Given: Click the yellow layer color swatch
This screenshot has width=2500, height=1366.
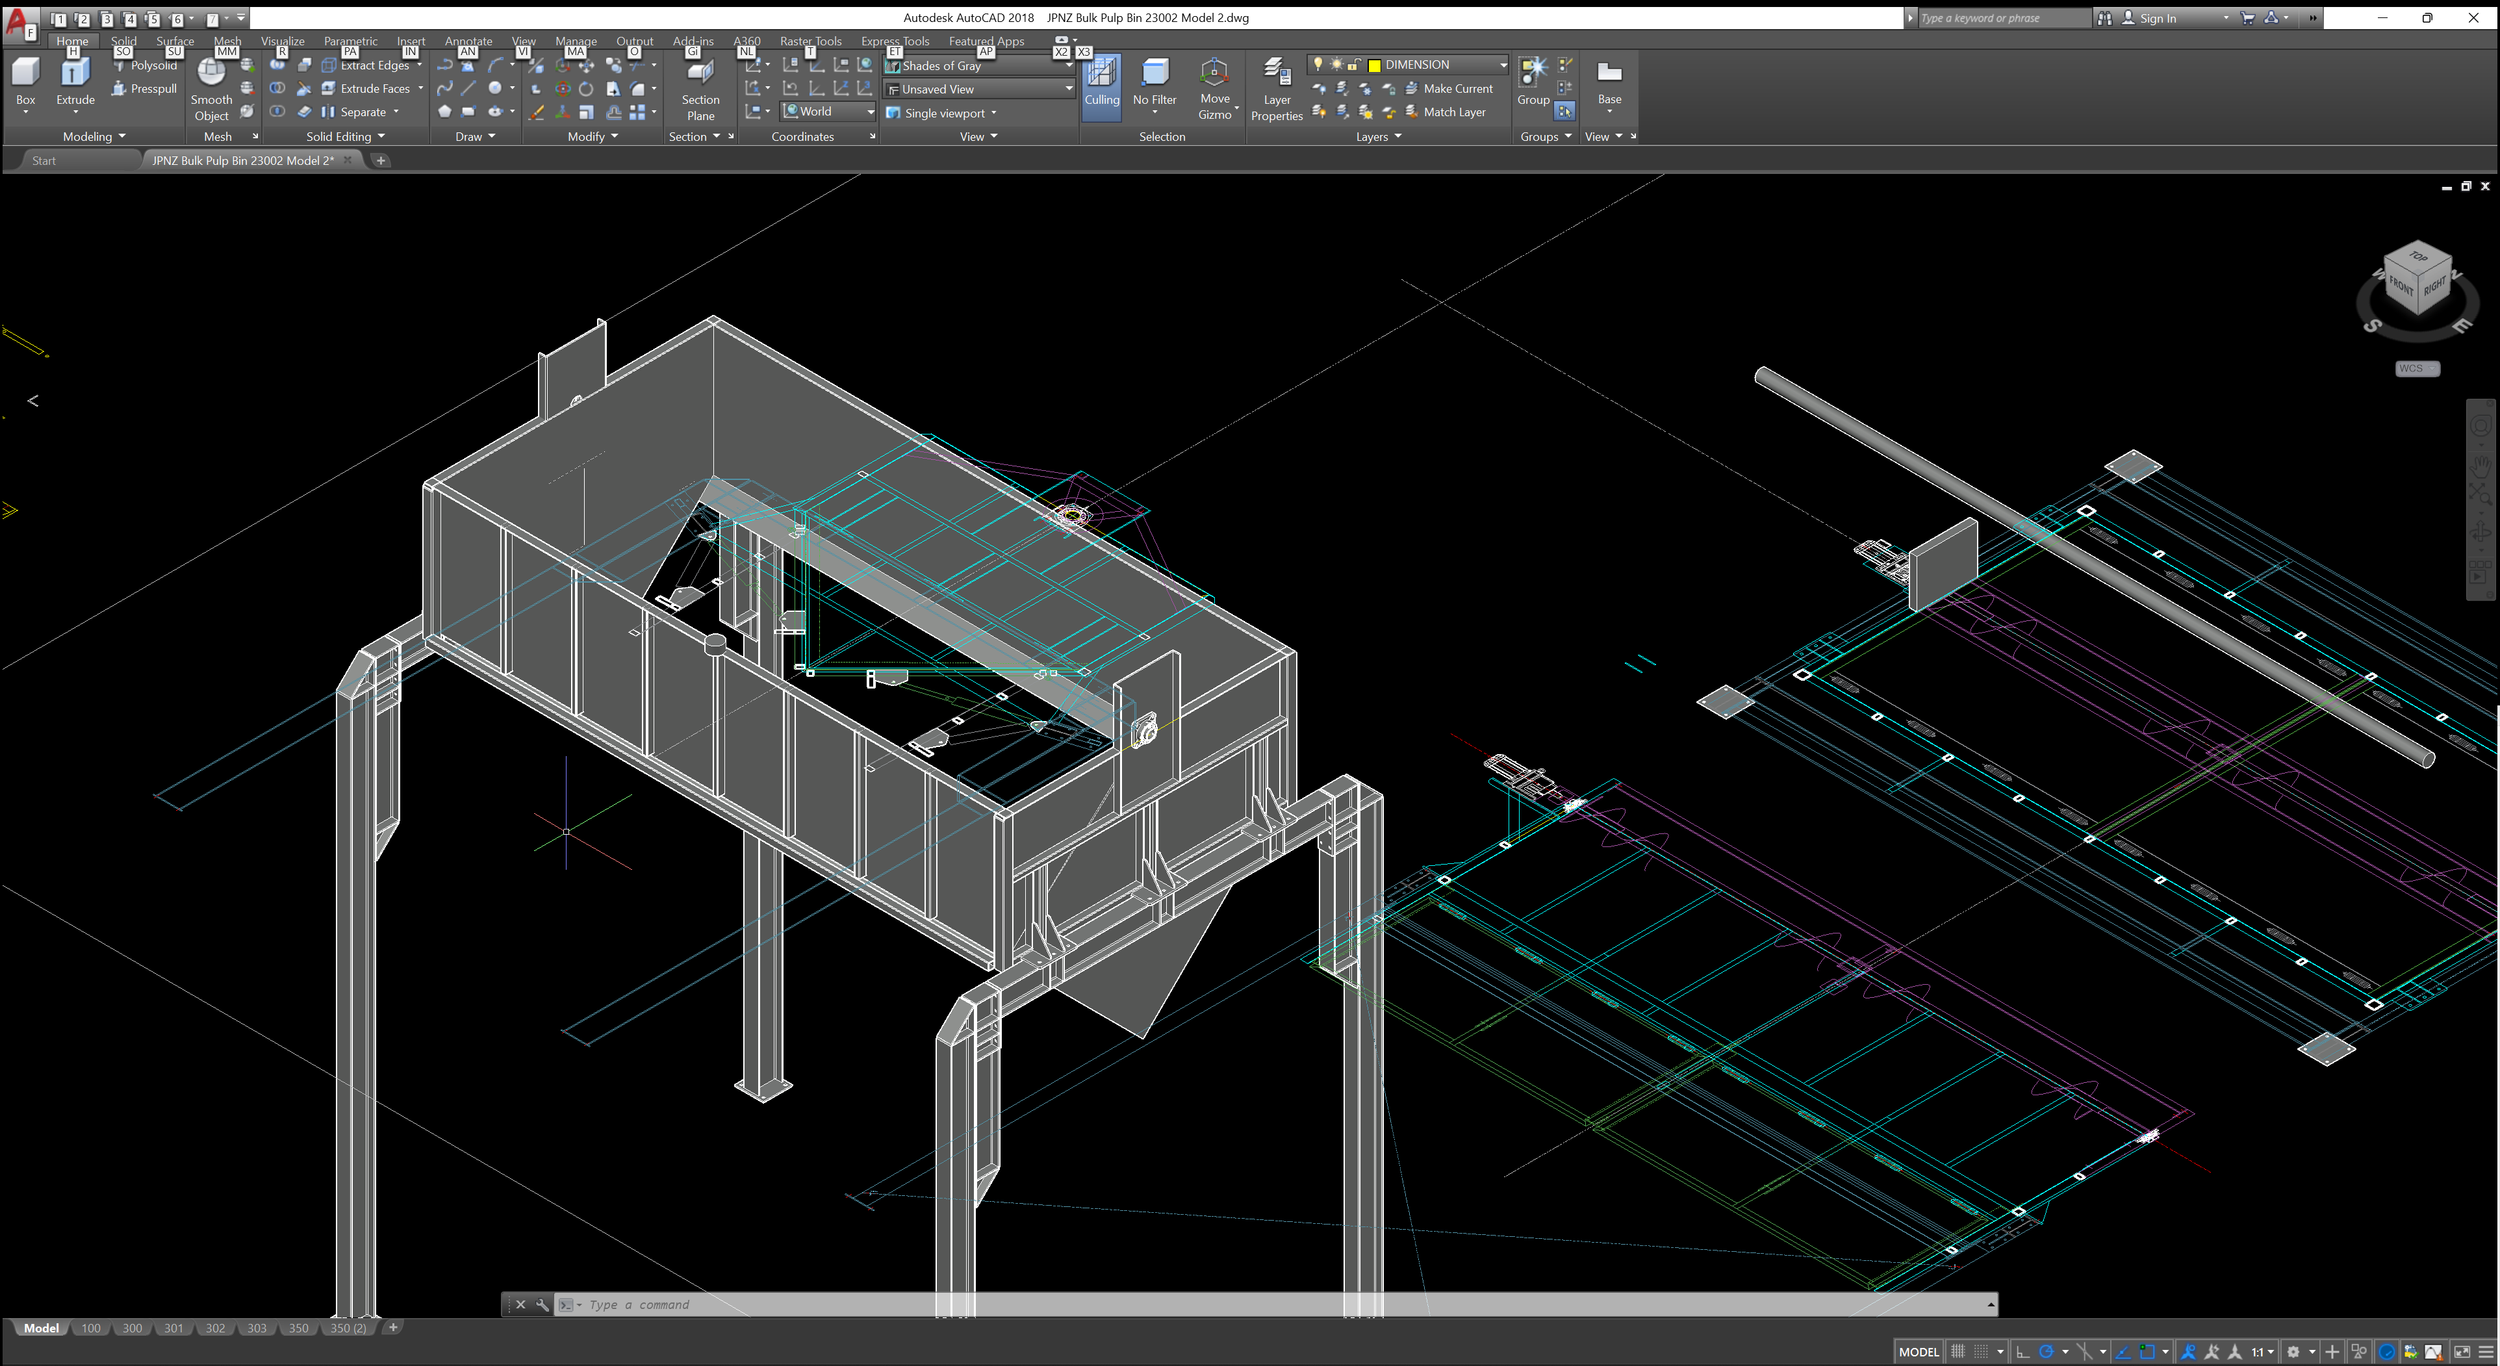Looking at the screenshot, I should point(1374,65).
